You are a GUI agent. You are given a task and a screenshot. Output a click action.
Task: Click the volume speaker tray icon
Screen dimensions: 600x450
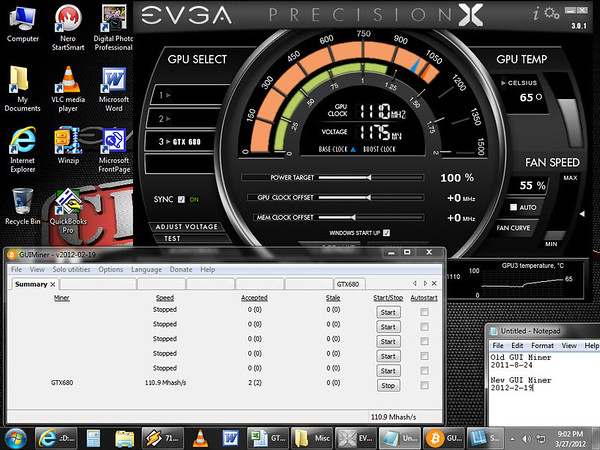tap(527, 439)
